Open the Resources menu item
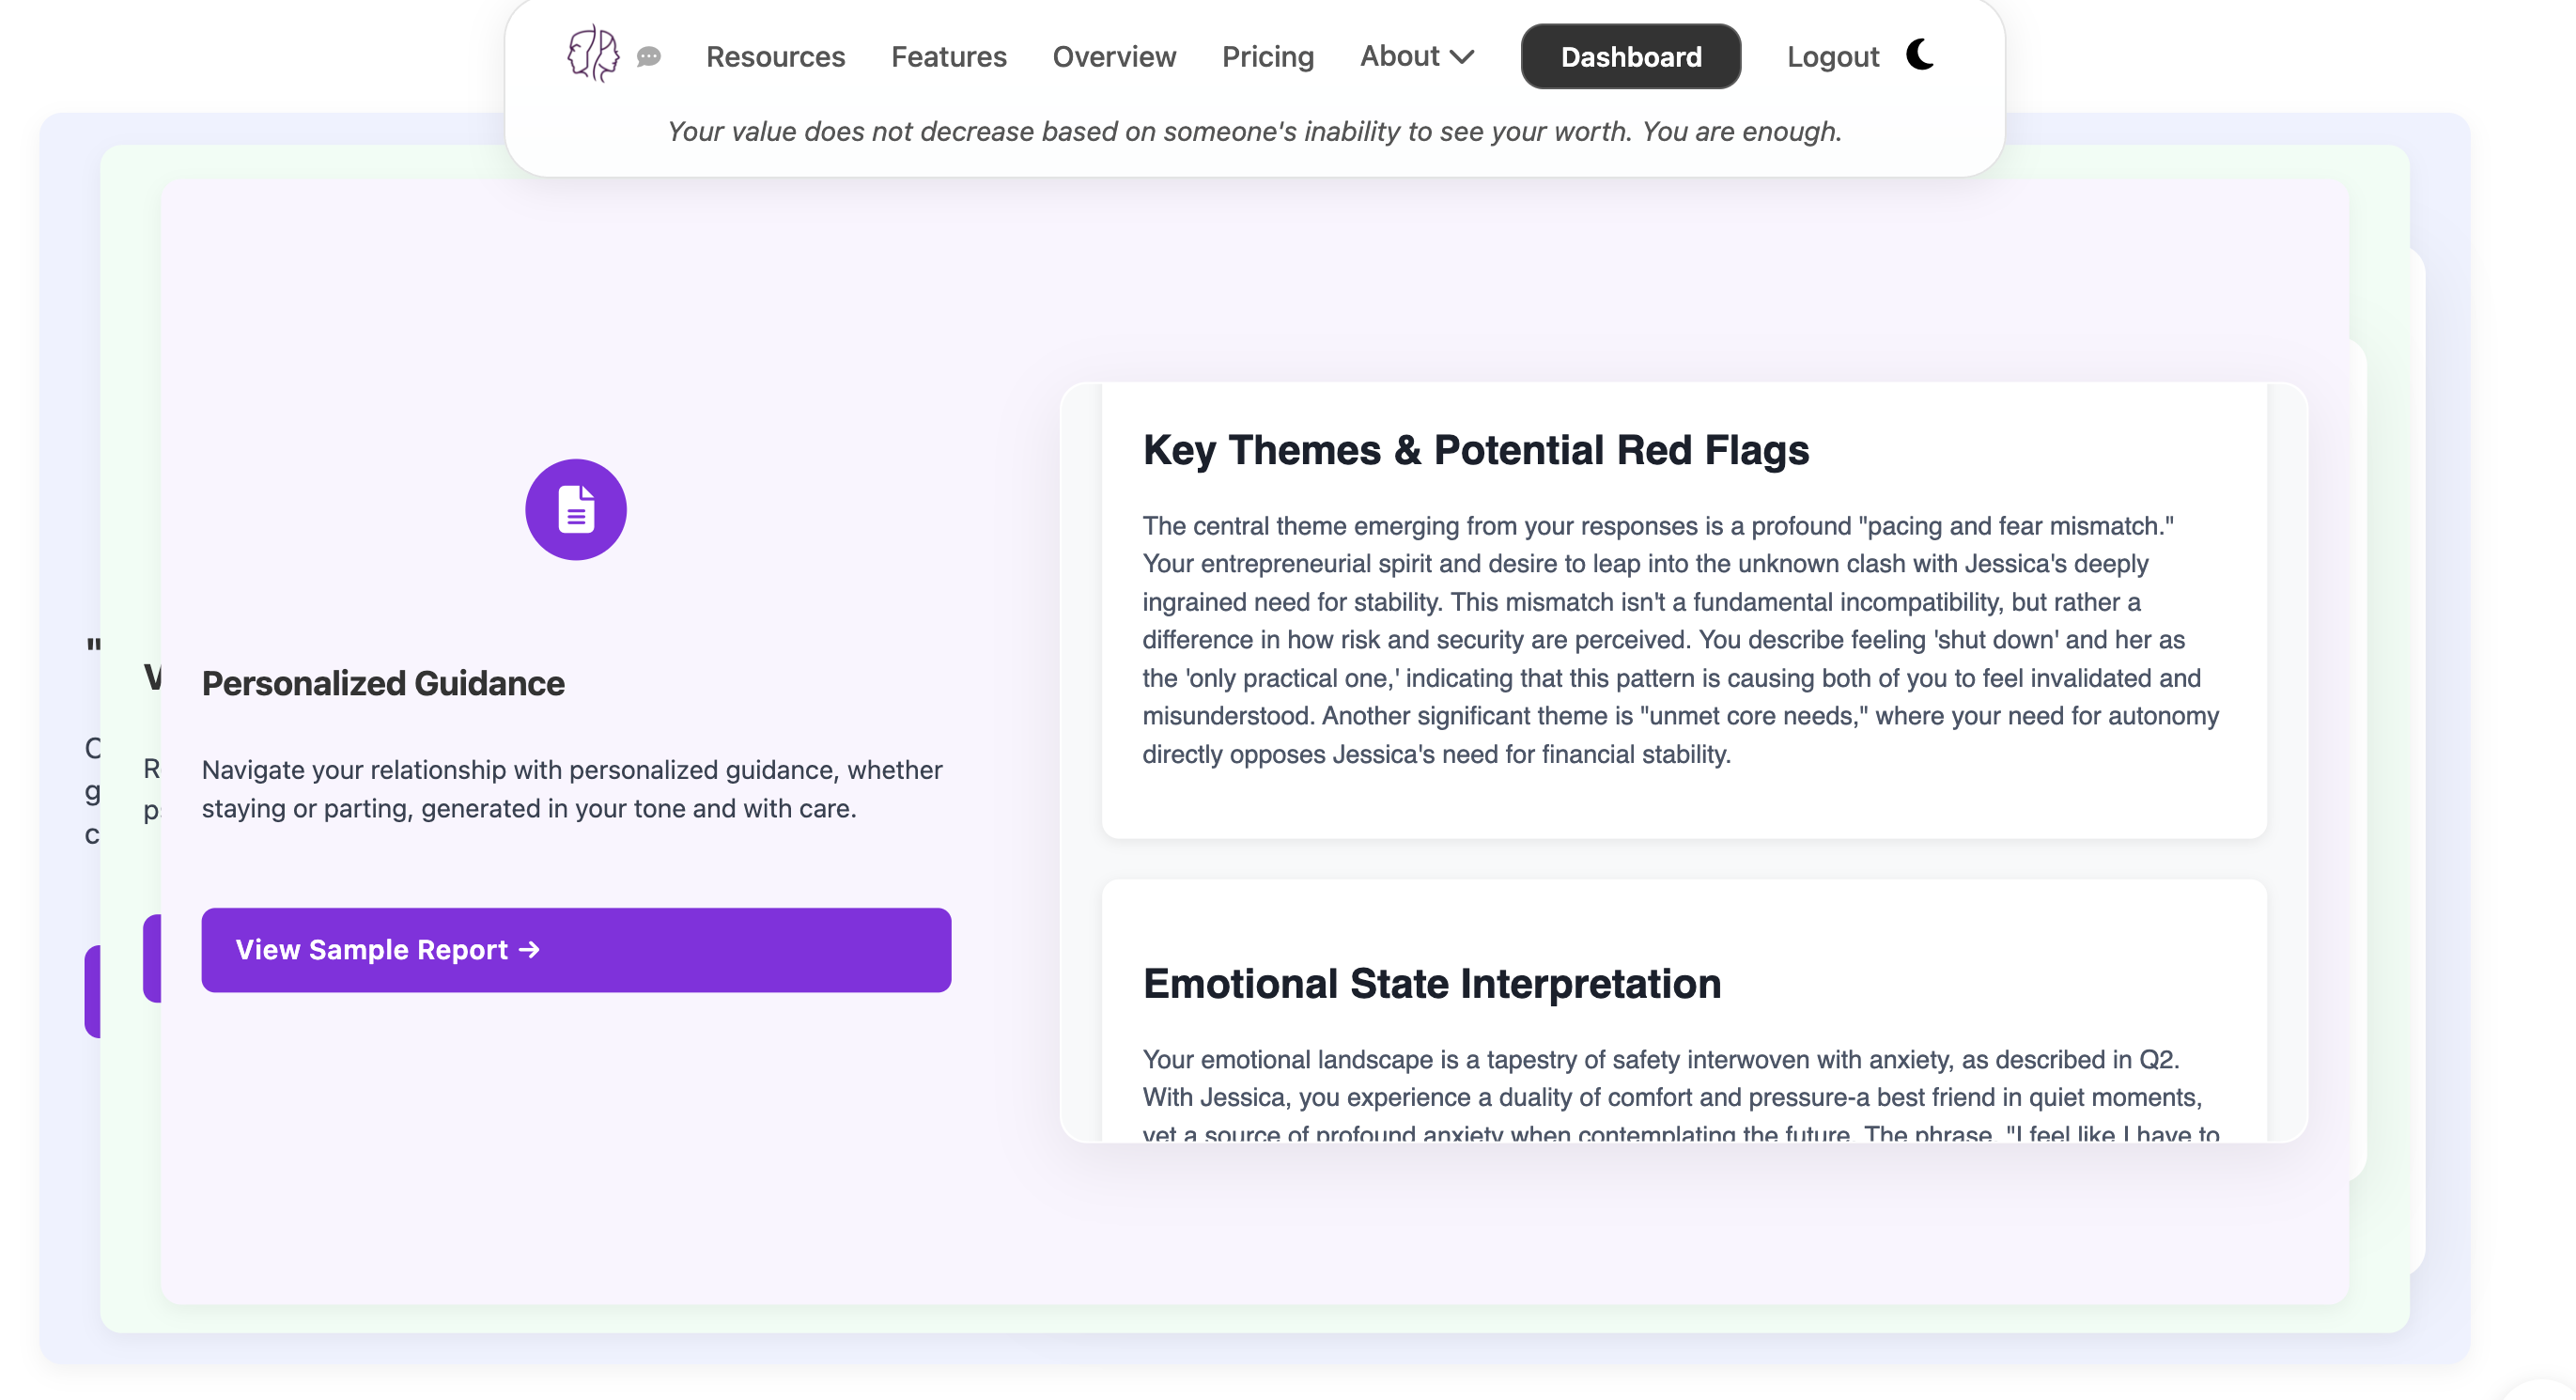The image size is (2576, 1400). pos(775,57)
